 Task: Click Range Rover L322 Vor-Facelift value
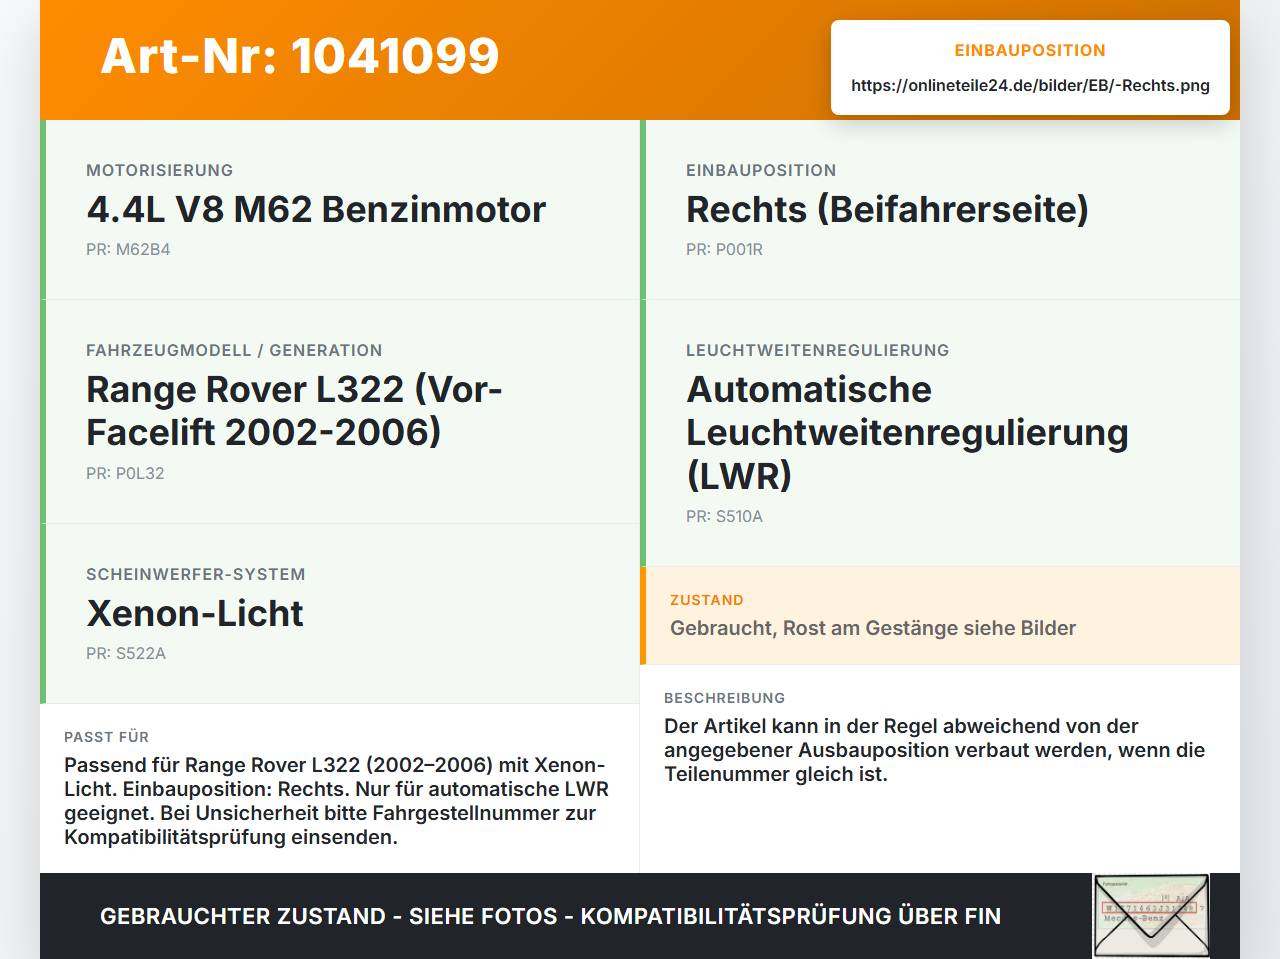294,410
